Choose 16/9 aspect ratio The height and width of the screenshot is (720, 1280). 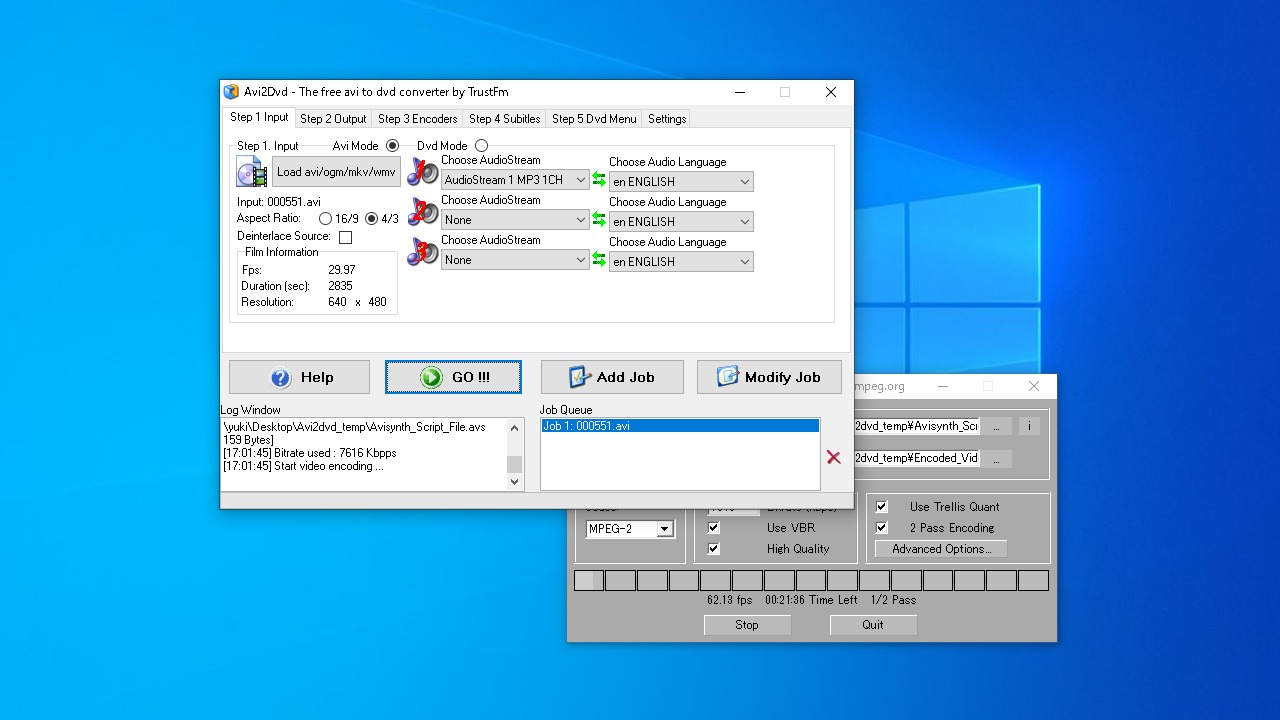326,218
